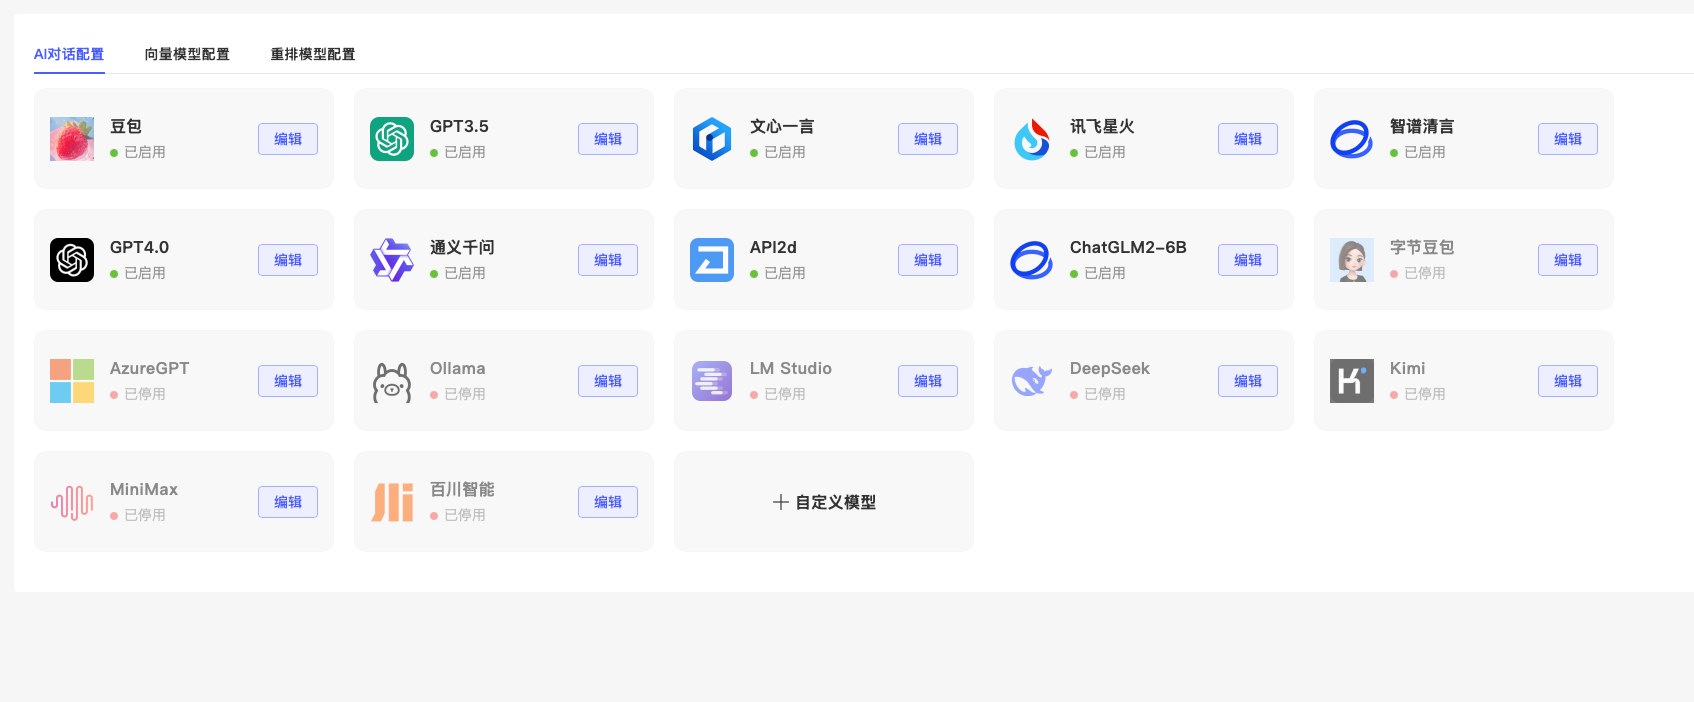Click the Kimi model name
This screenshot has height=702, width=1694.
pyautogui.click(x=1407, y=368)
